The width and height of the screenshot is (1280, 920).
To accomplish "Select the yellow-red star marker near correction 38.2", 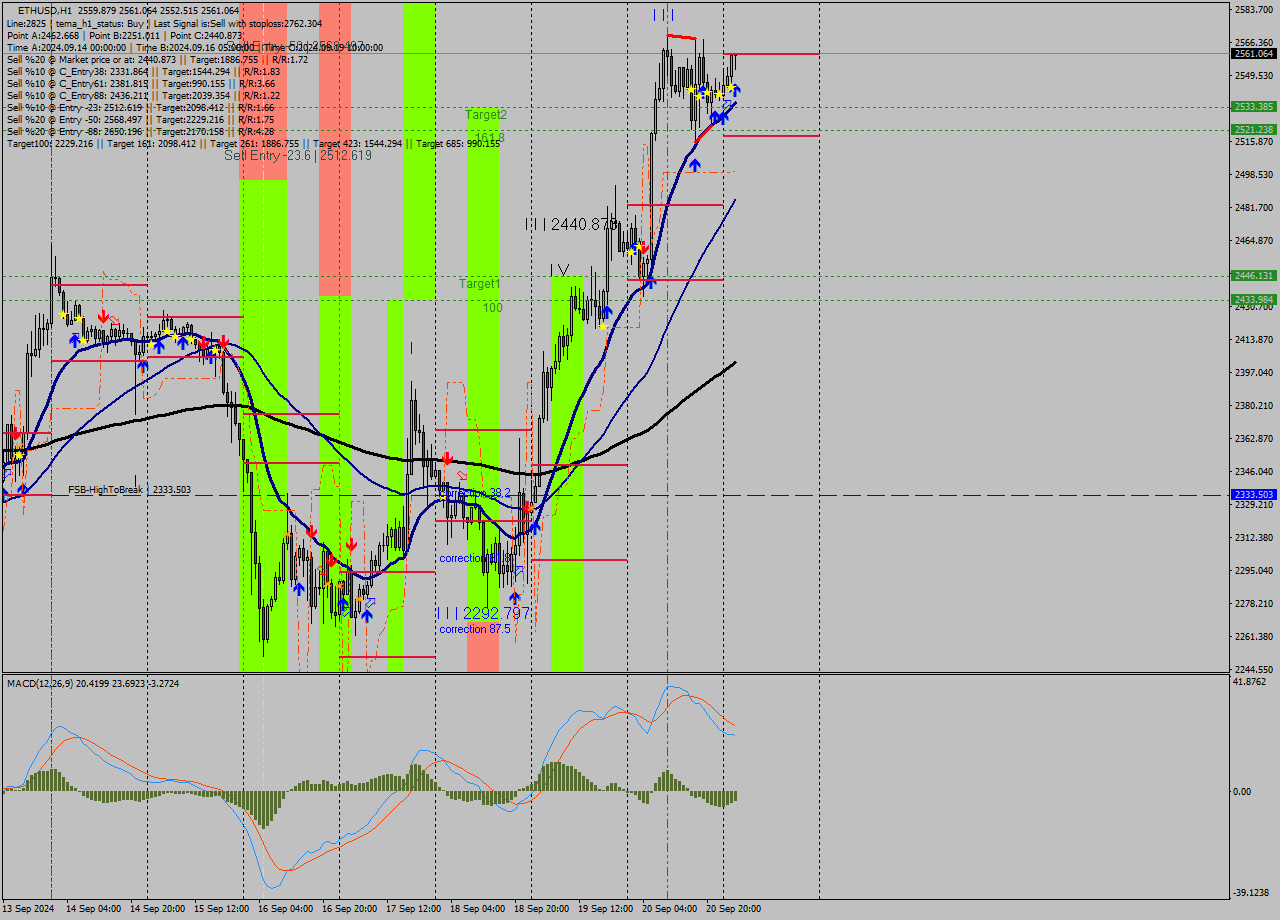I will pos(527,509).
